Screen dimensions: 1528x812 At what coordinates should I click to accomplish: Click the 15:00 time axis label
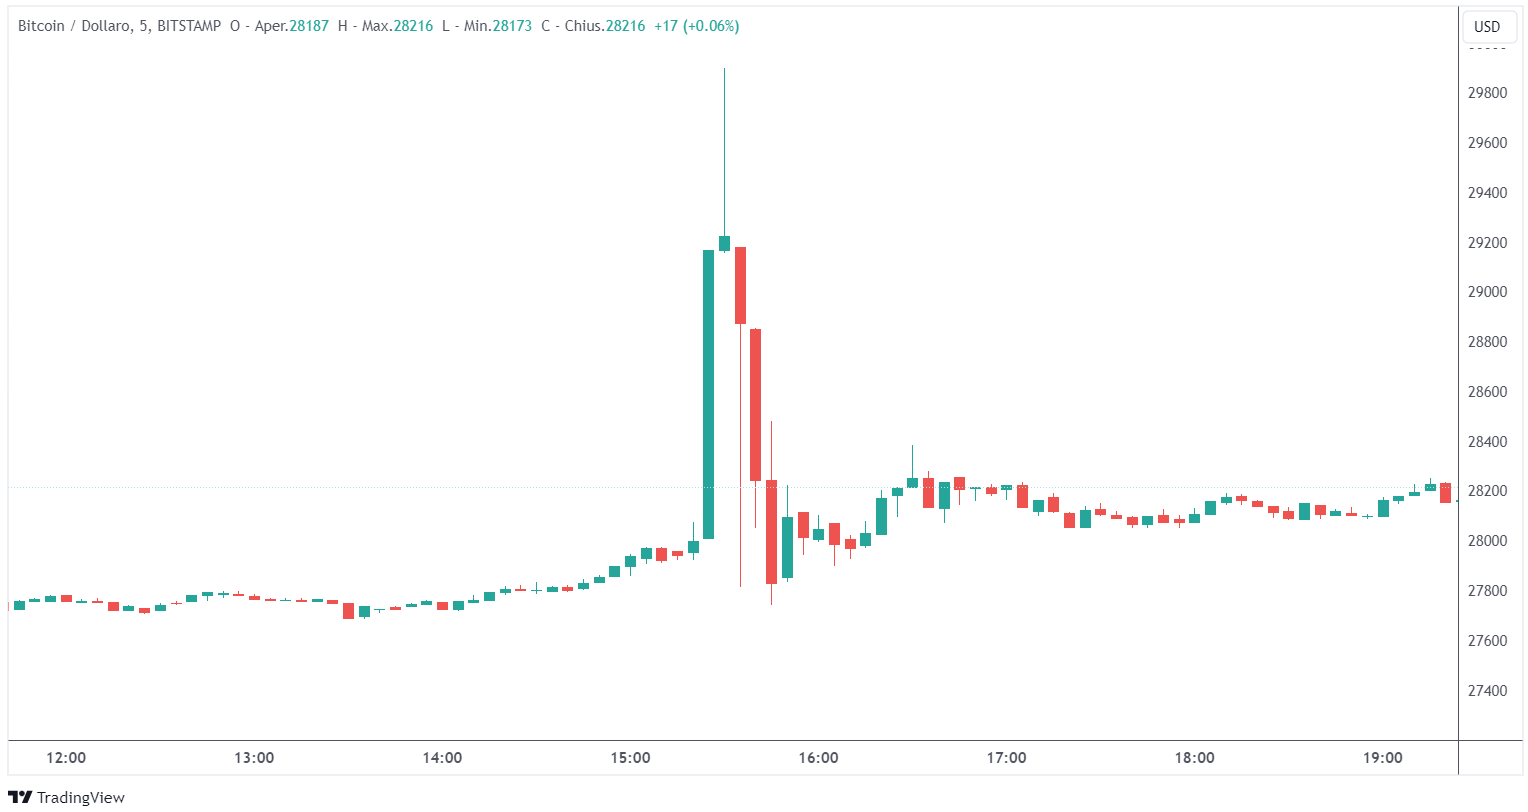pyautogui.click(x=630, y=758)
